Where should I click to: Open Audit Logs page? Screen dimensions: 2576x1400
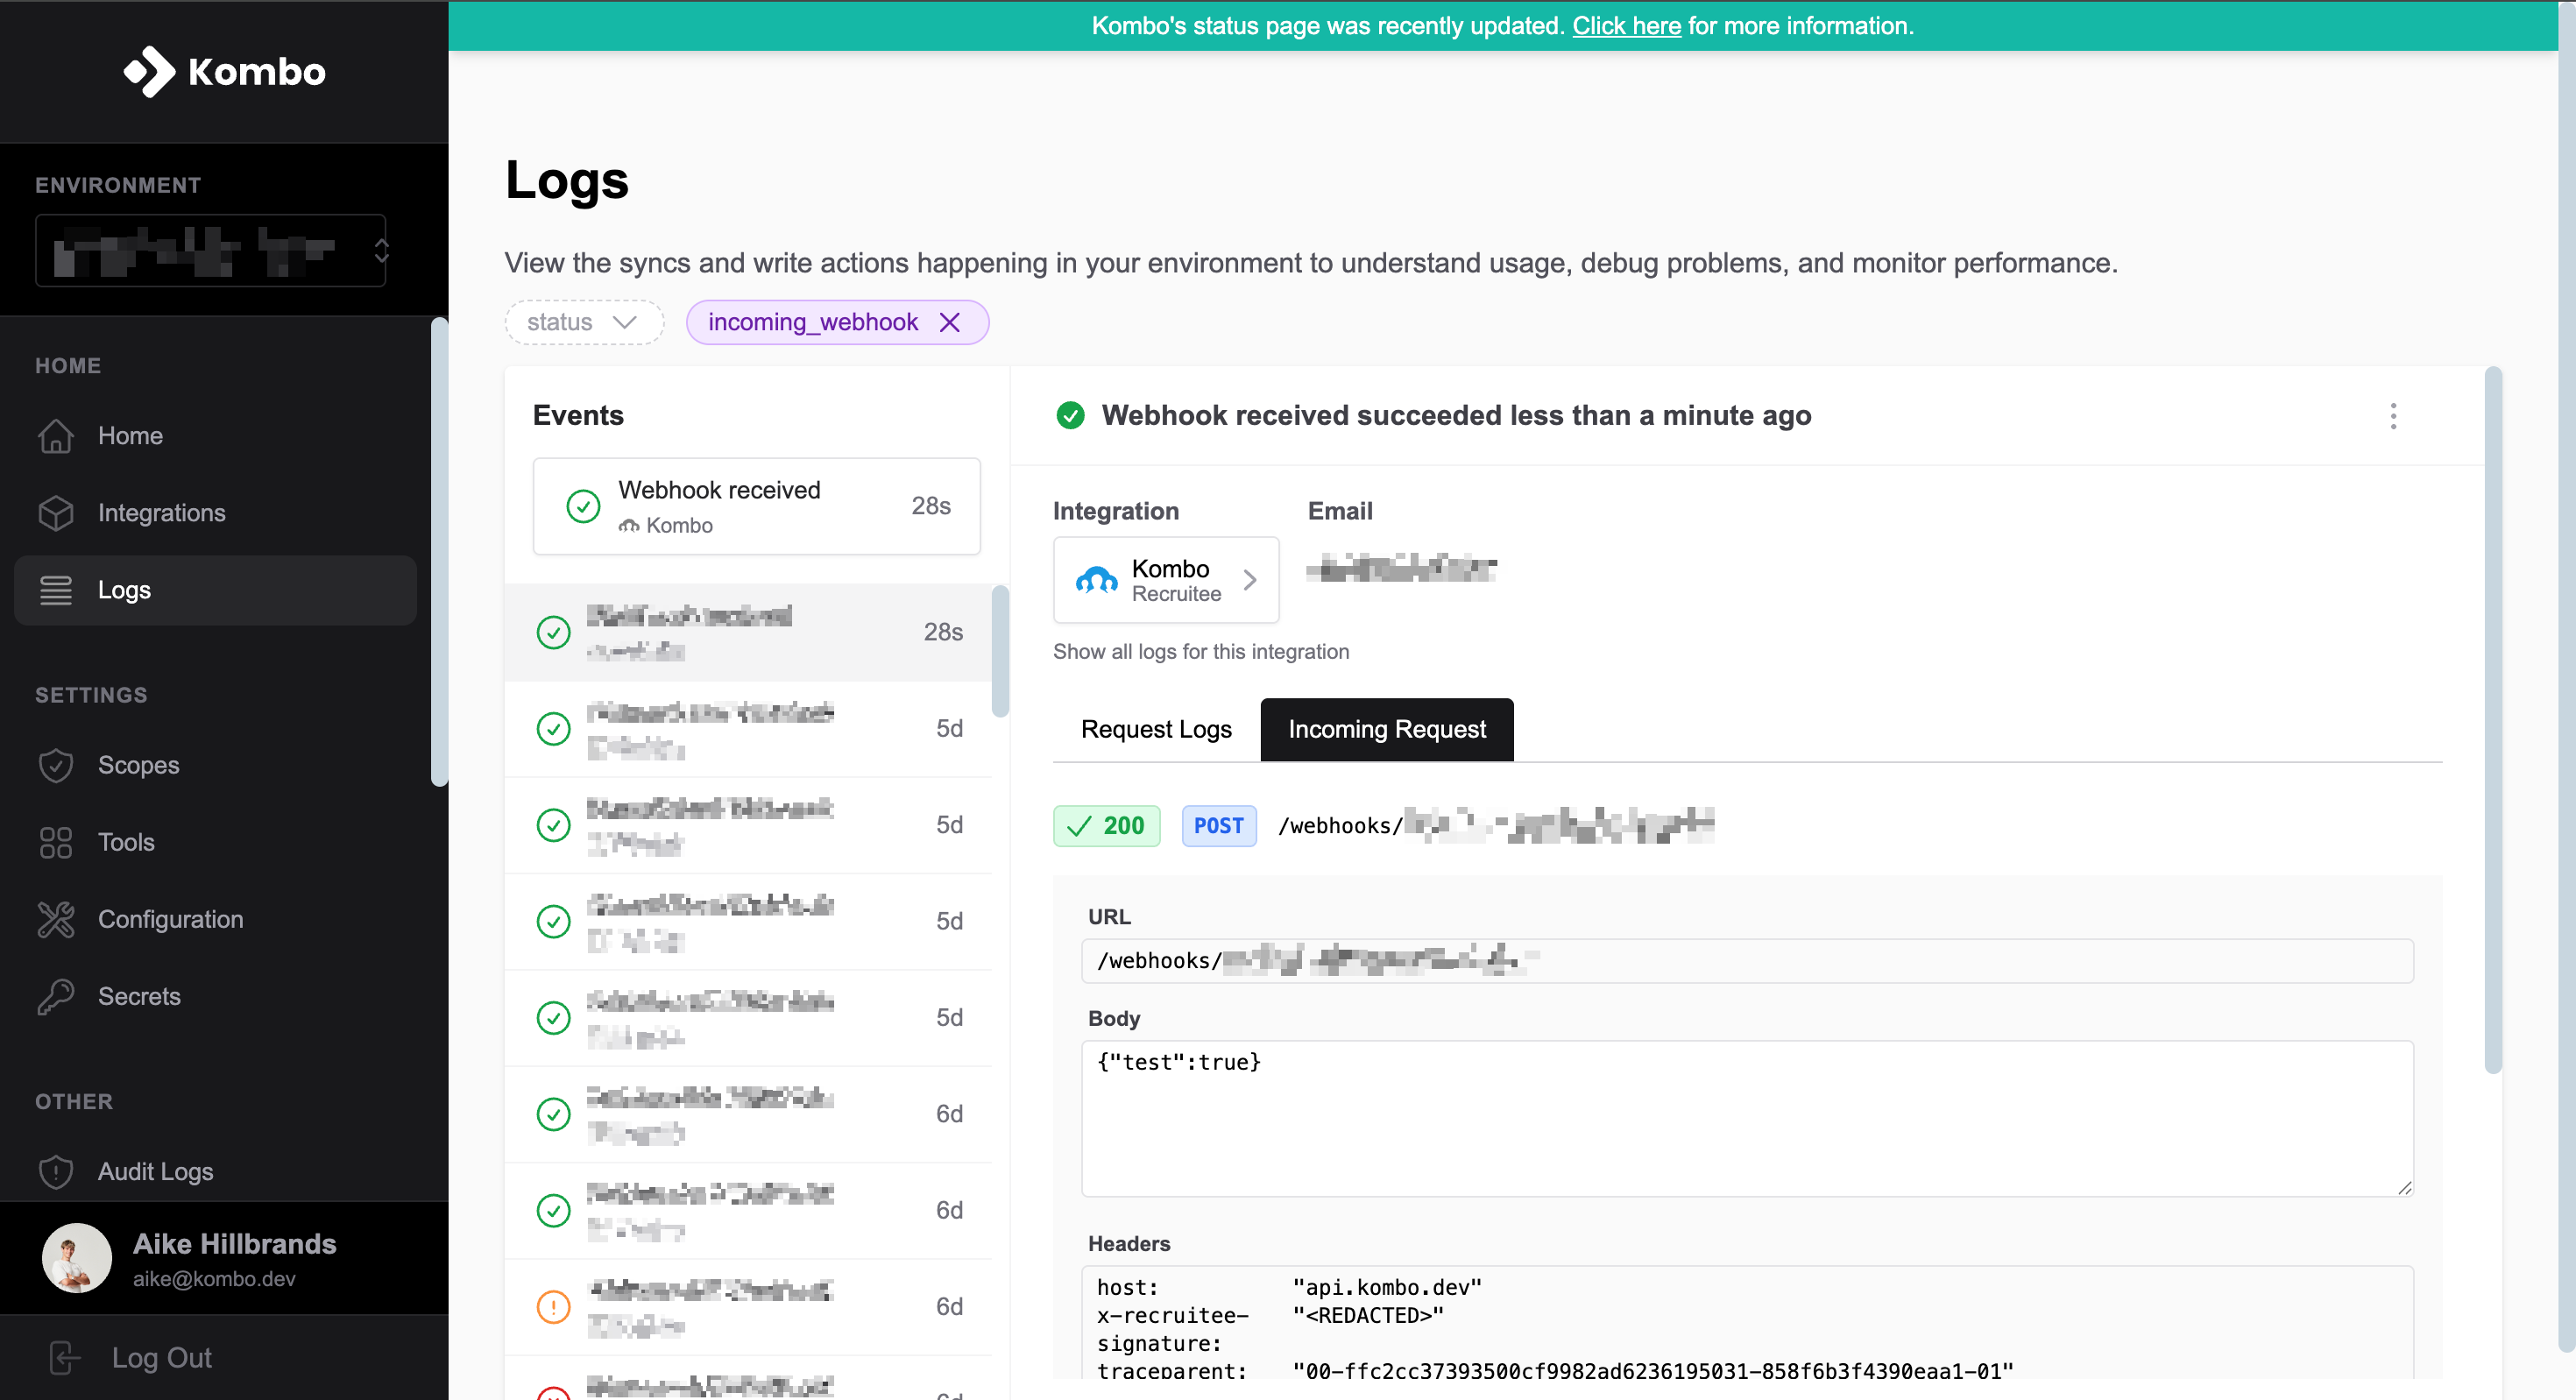click(215, 1171)
